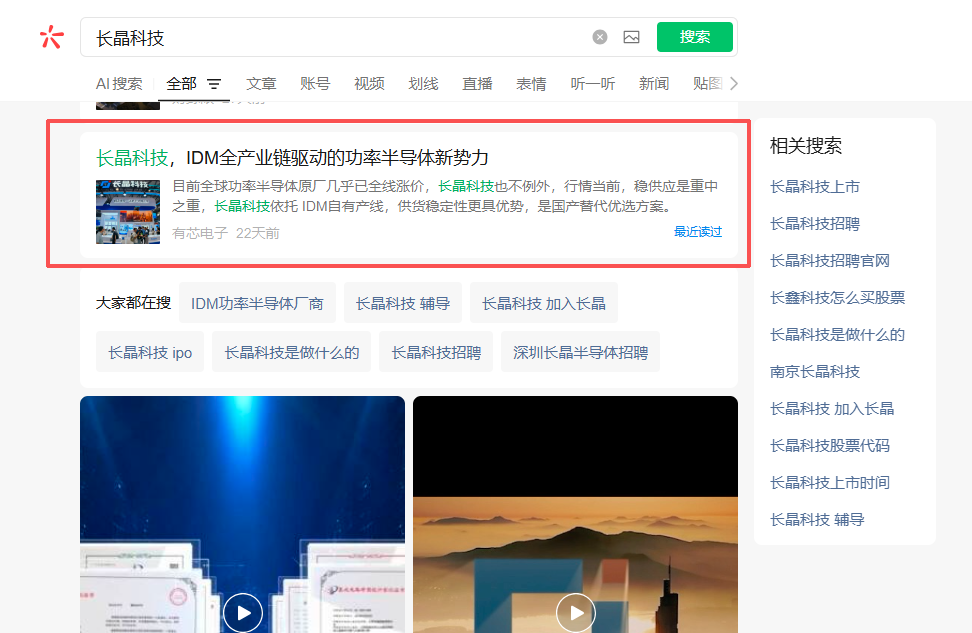Click the article thumbnail from 有芯电子
This screenshot has width=972, height=633.
pos(128,212)
